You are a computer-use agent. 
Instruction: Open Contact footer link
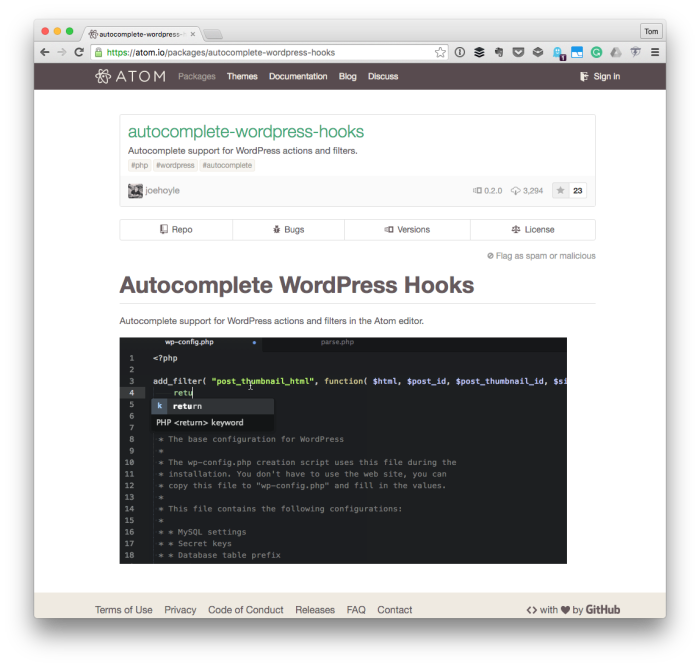point(395,610)
